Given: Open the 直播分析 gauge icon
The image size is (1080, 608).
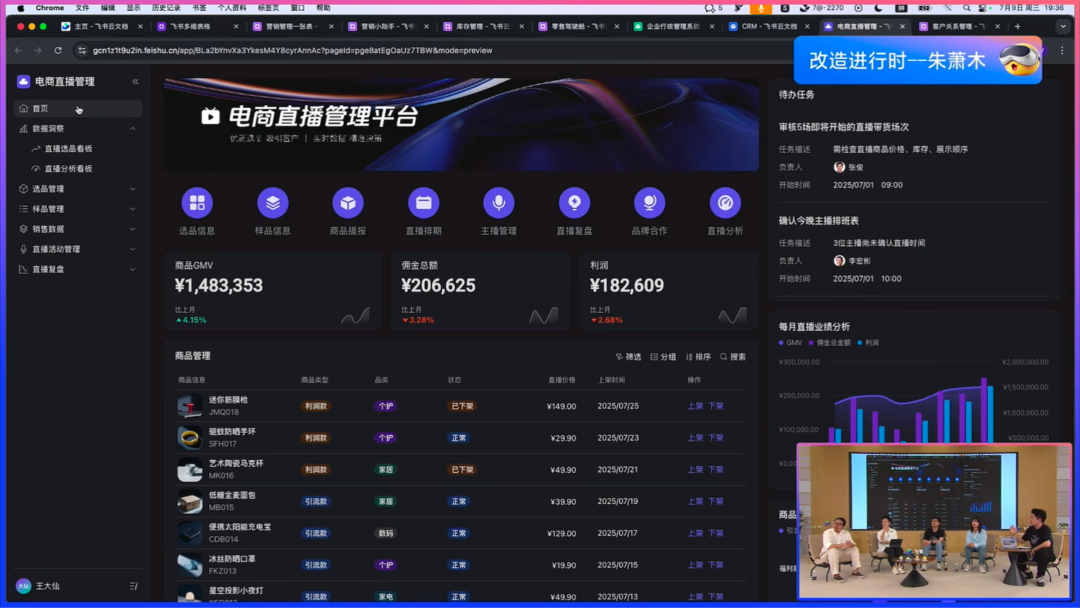Looking at the screenshot, I should [725, 202].
